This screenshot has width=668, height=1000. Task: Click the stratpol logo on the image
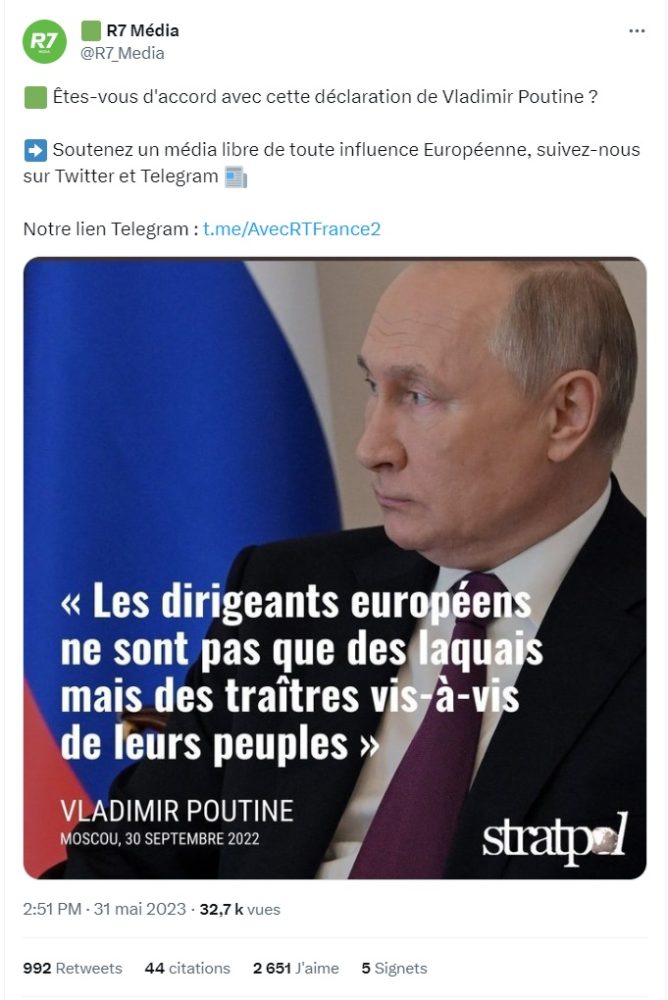pos(555,837)
